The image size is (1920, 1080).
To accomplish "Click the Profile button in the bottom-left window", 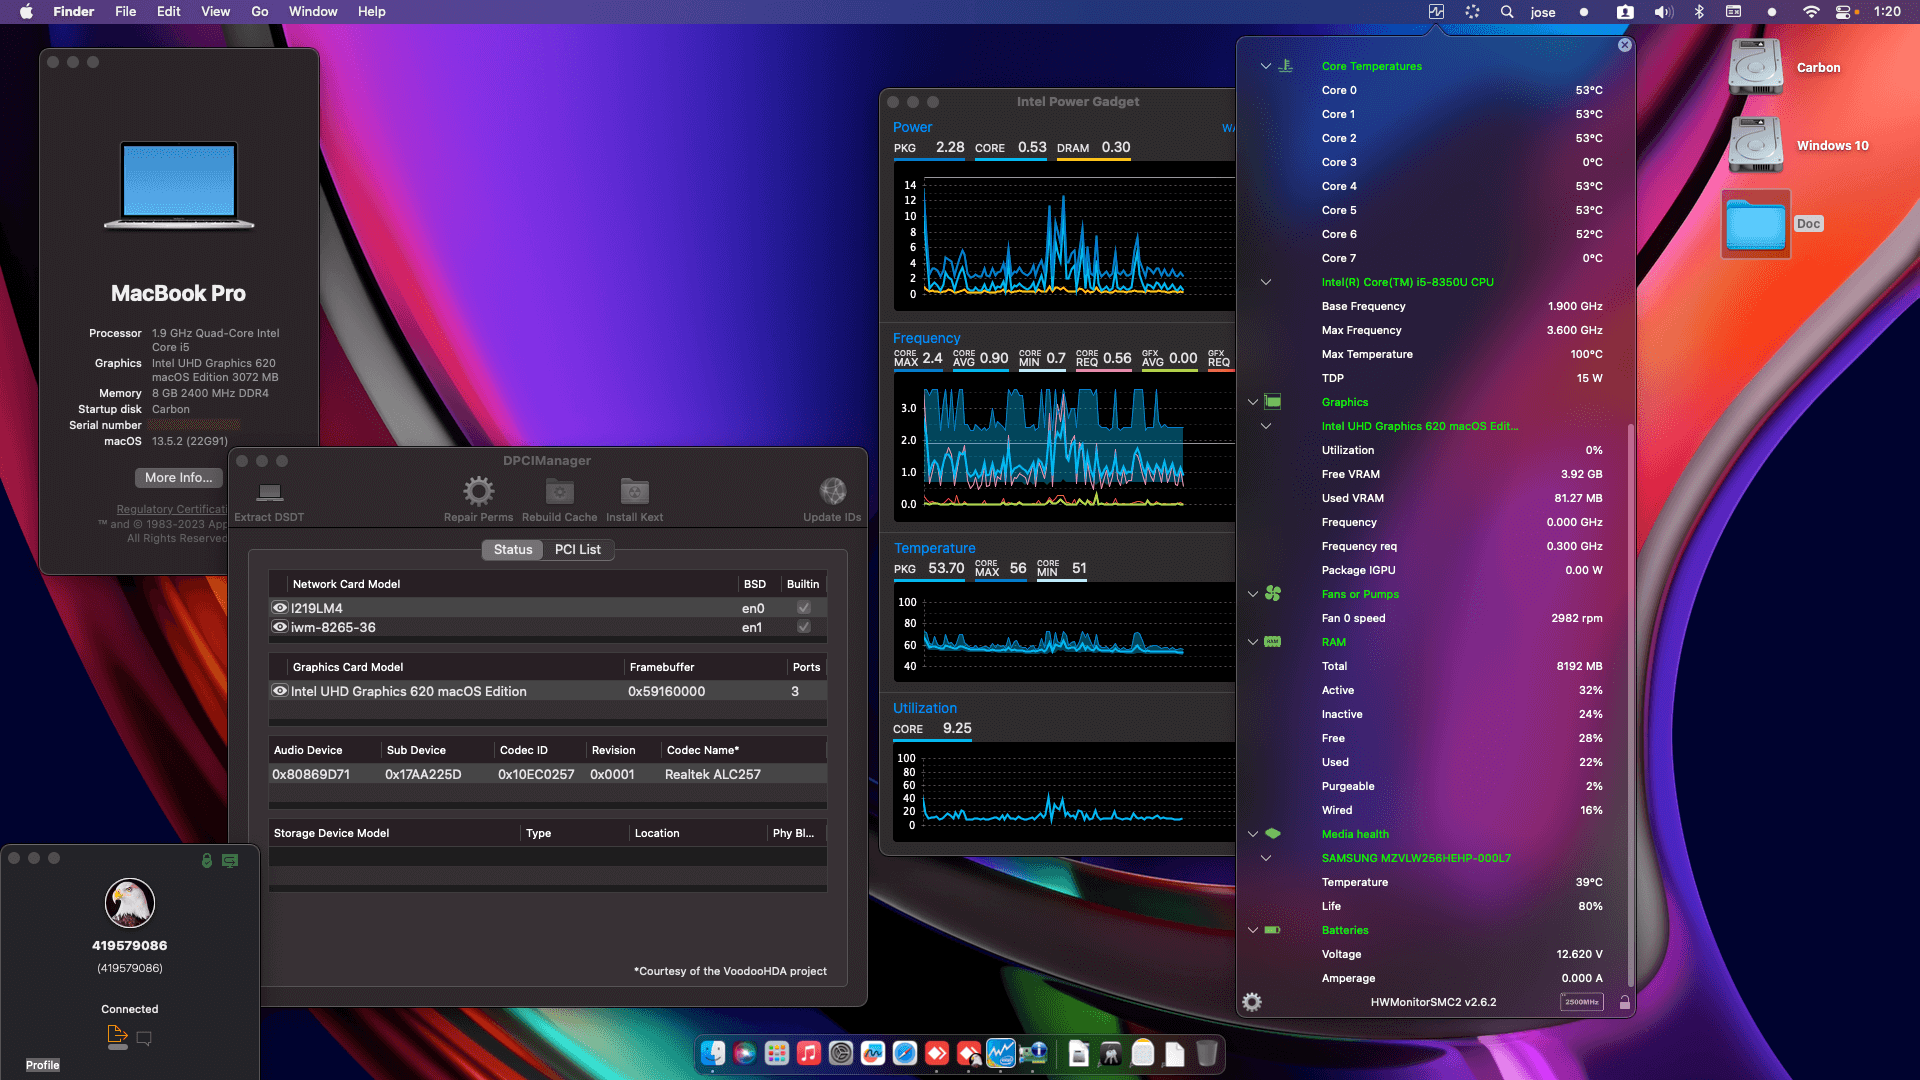I will (x=42, y=1065).
